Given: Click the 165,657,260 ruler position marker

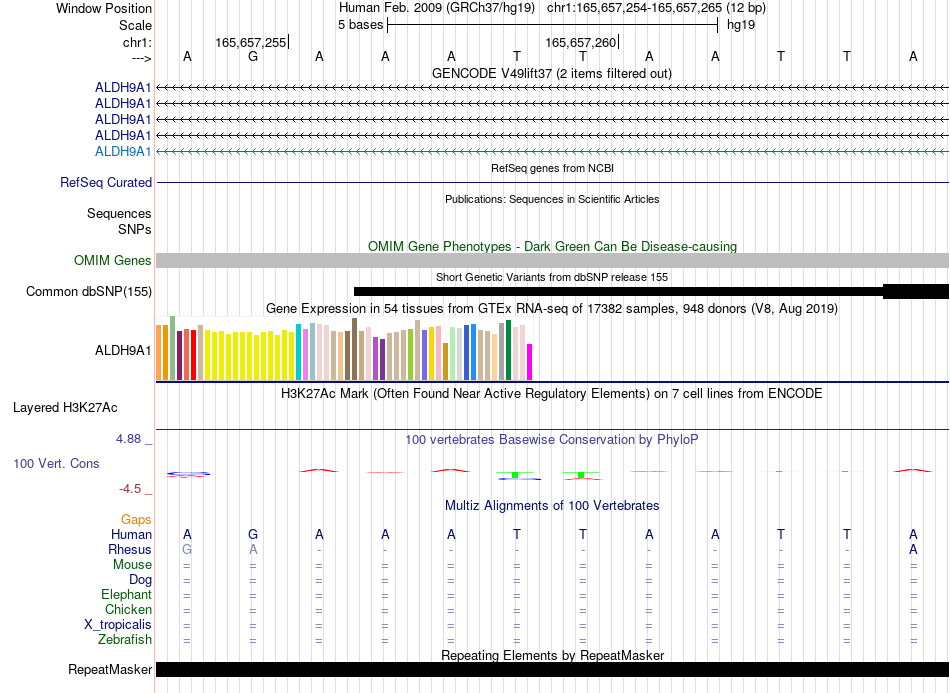Looking at the screenshot, I should tap(582, 42).
